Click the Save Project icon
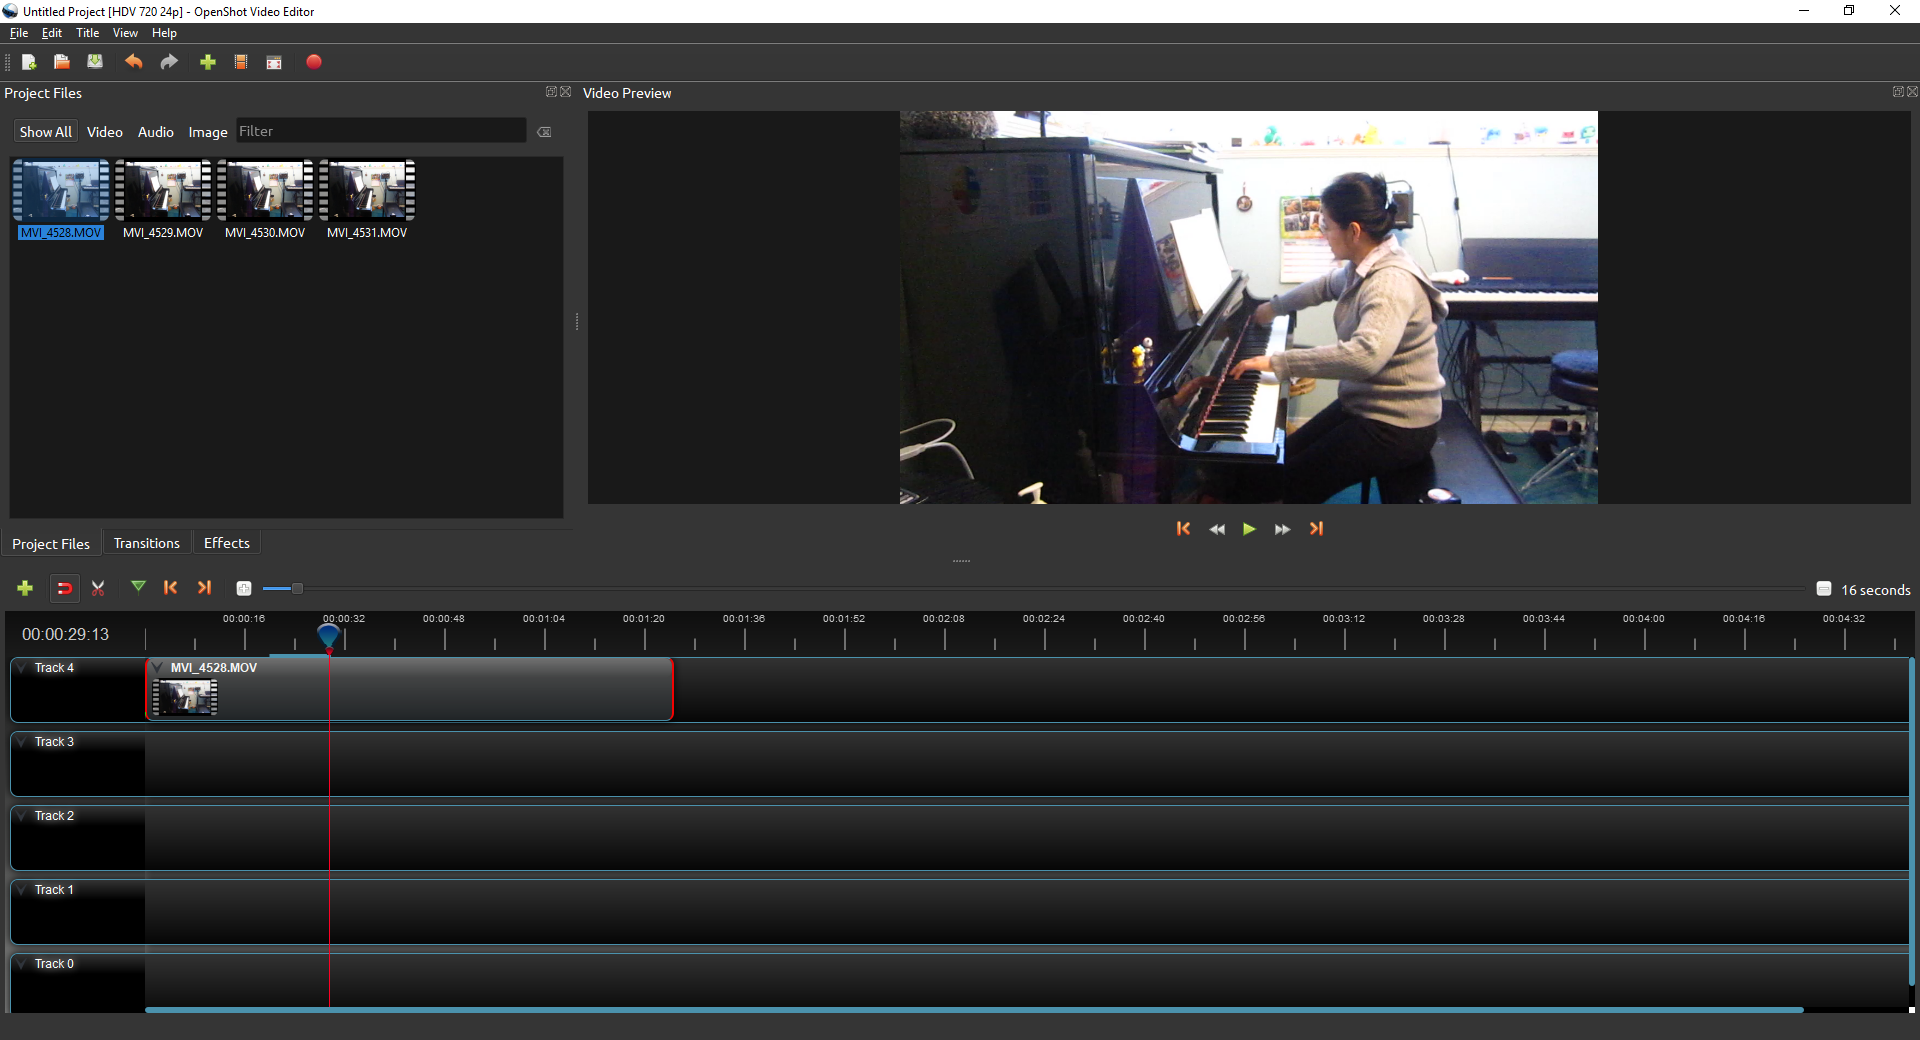Viewport: 1920px width, 1040px height. [x=95, y=62]
